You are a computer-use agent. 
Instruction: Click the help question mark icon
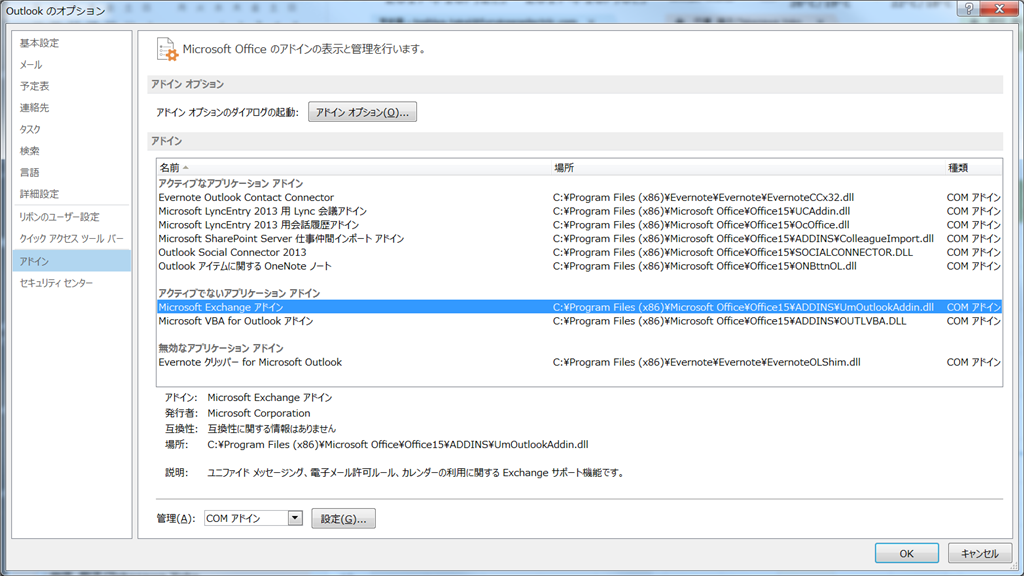point(969,8)
